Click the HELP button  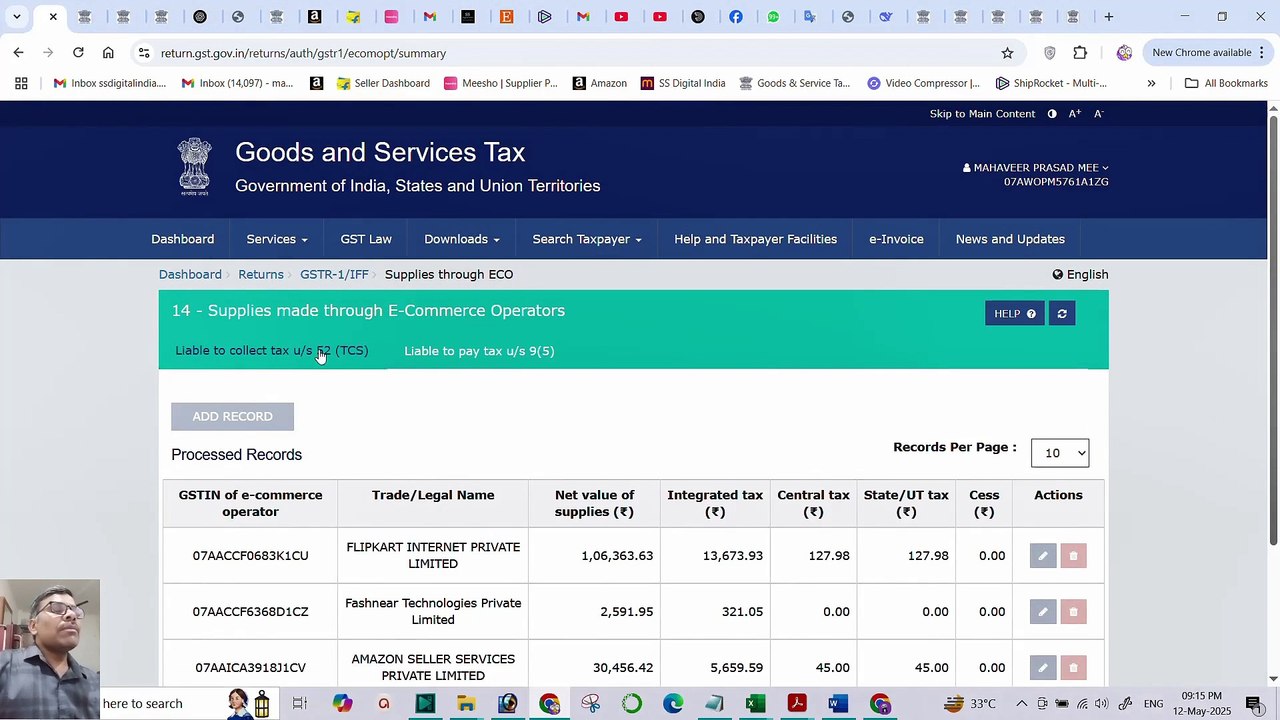[1015, 314]
